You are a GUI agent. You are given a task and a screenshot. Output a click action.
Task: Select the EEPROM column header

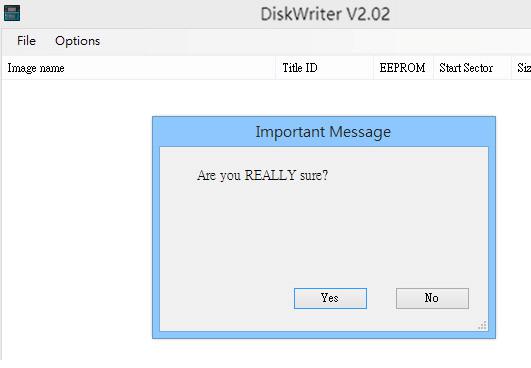pos(403,68)
